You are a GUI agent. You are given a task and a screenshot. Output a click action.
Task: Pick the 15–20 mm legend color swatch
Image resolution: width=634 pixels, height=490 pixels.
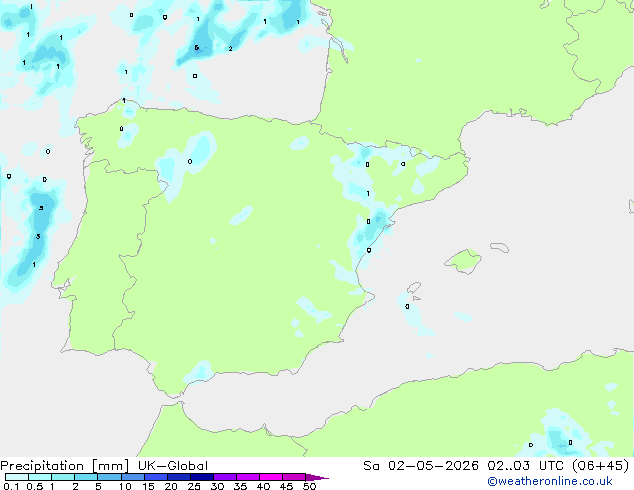coord(155,477)
